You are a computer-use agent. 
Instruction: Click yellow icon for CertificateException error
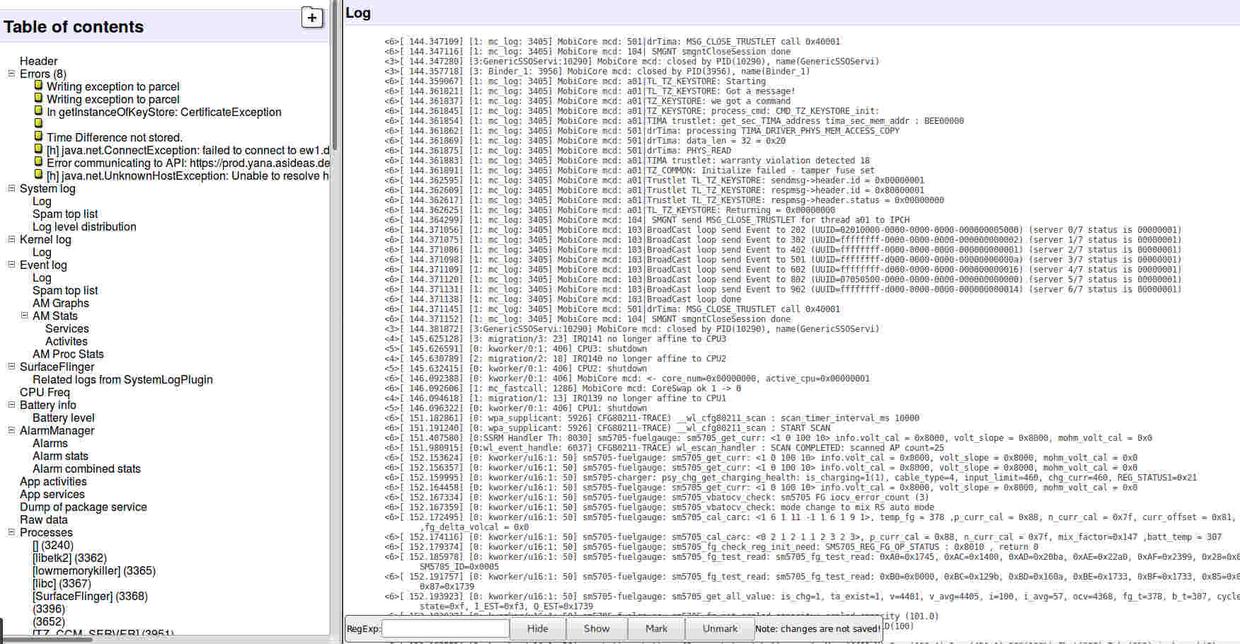click(39, 112)
